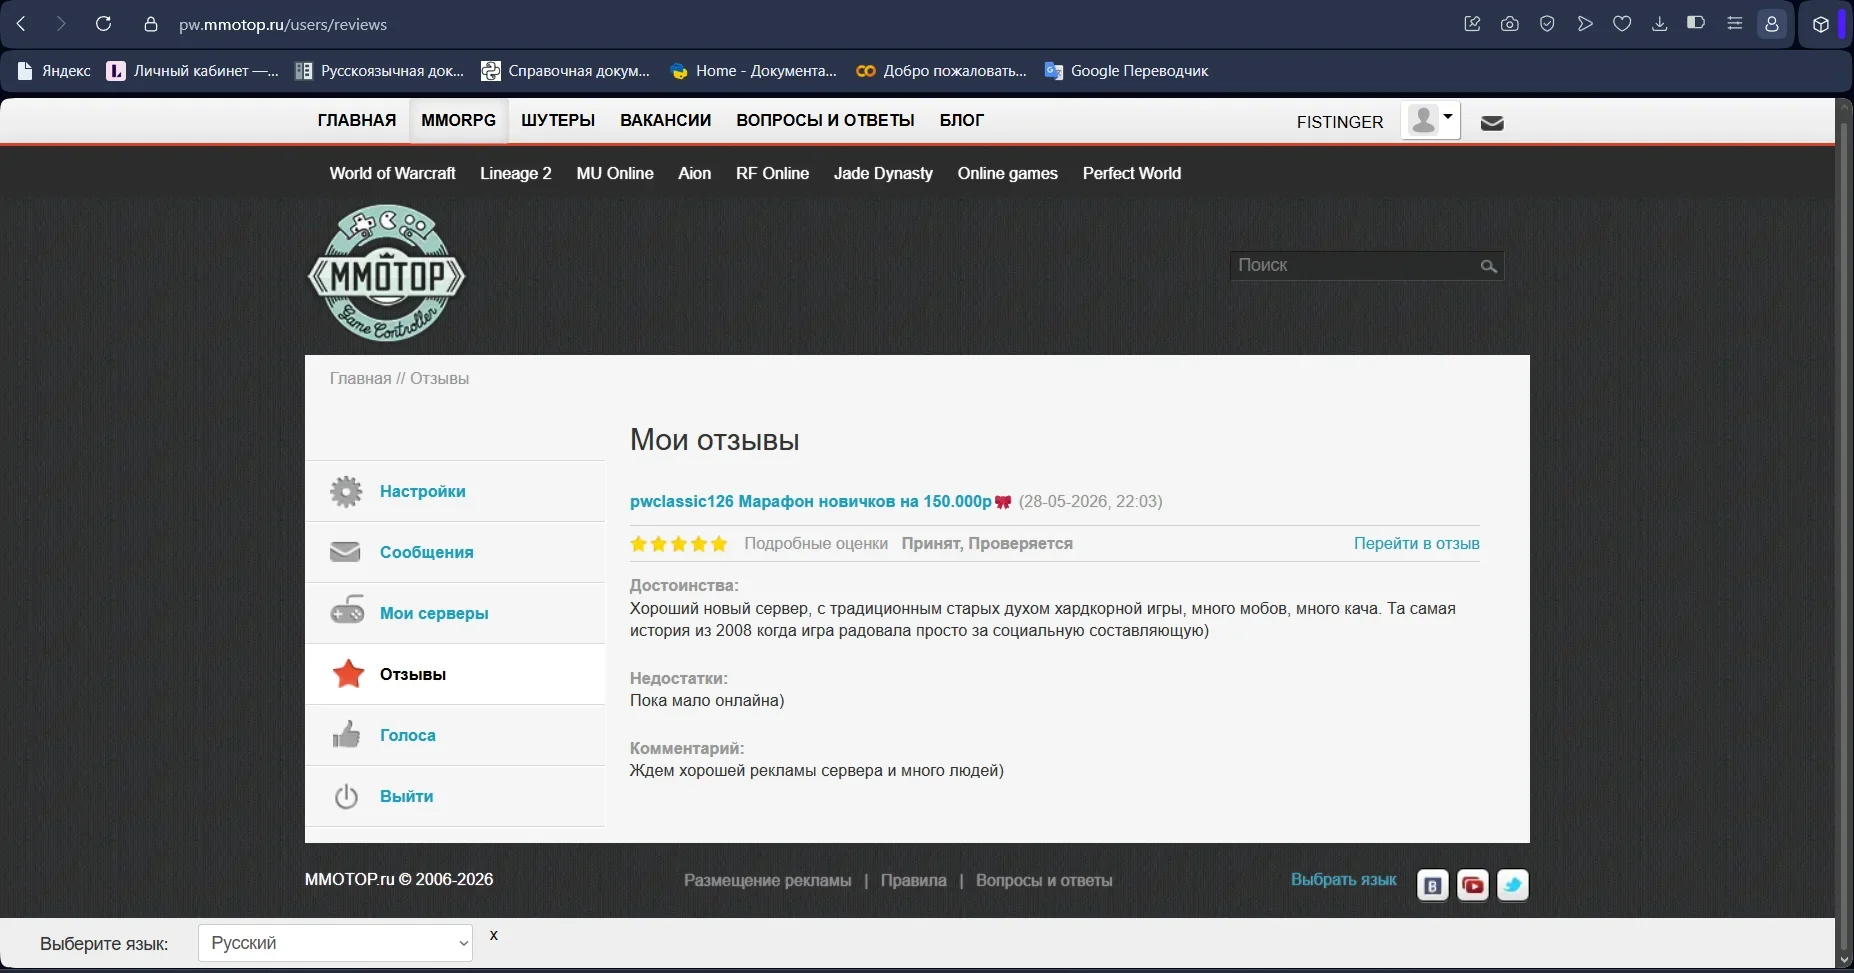The width and height of the screenshot is (1854, 973).
Task: Go to Jade Dynasty section
Action: [884, 173]
